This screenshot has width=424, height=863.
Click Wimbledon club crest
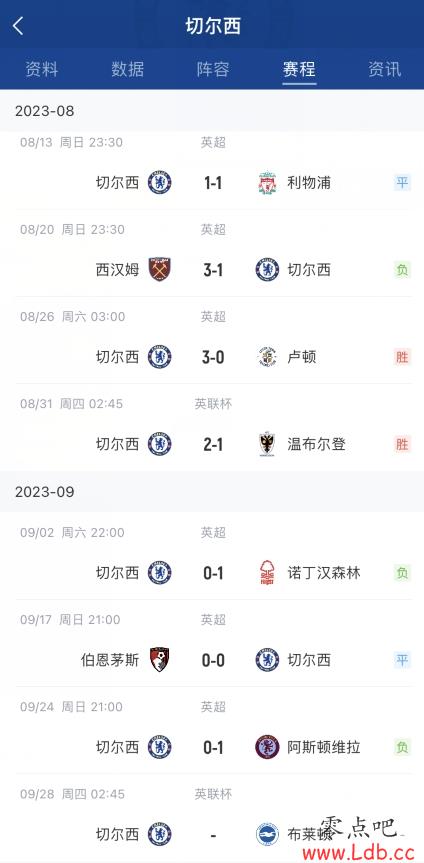coord(267,444)
